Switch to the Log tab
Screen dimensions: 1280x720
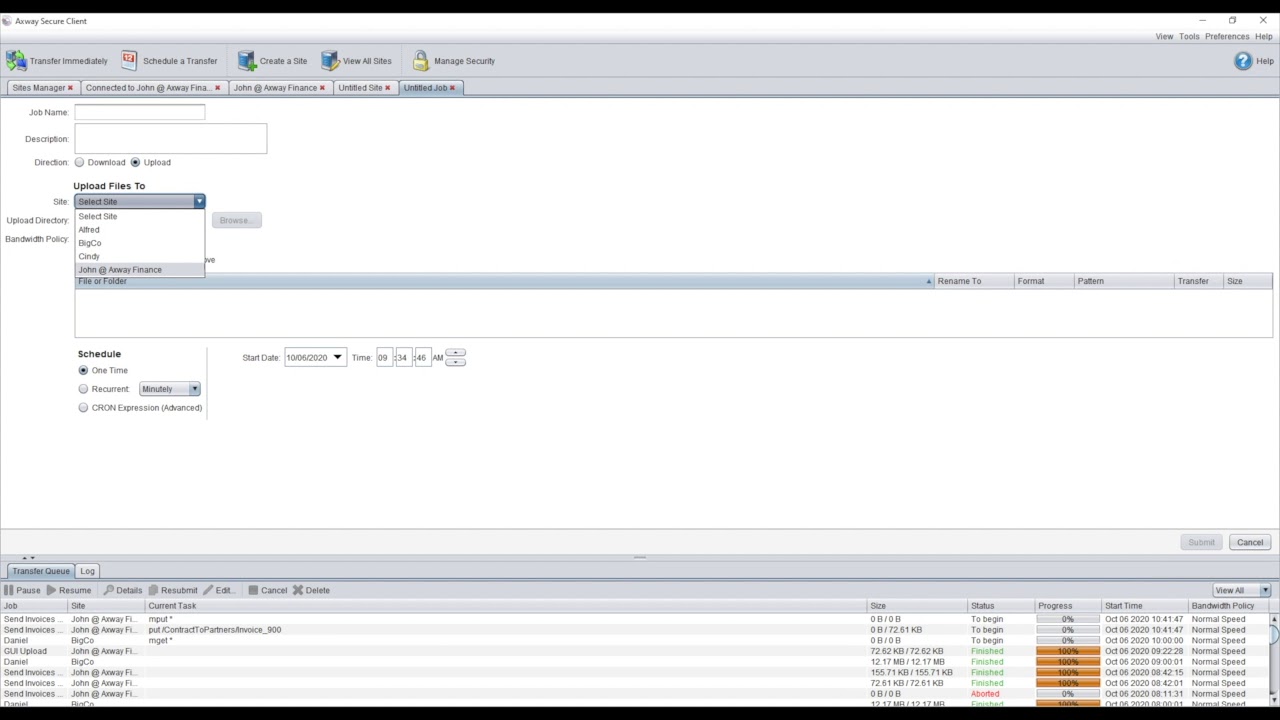point(87,571)
